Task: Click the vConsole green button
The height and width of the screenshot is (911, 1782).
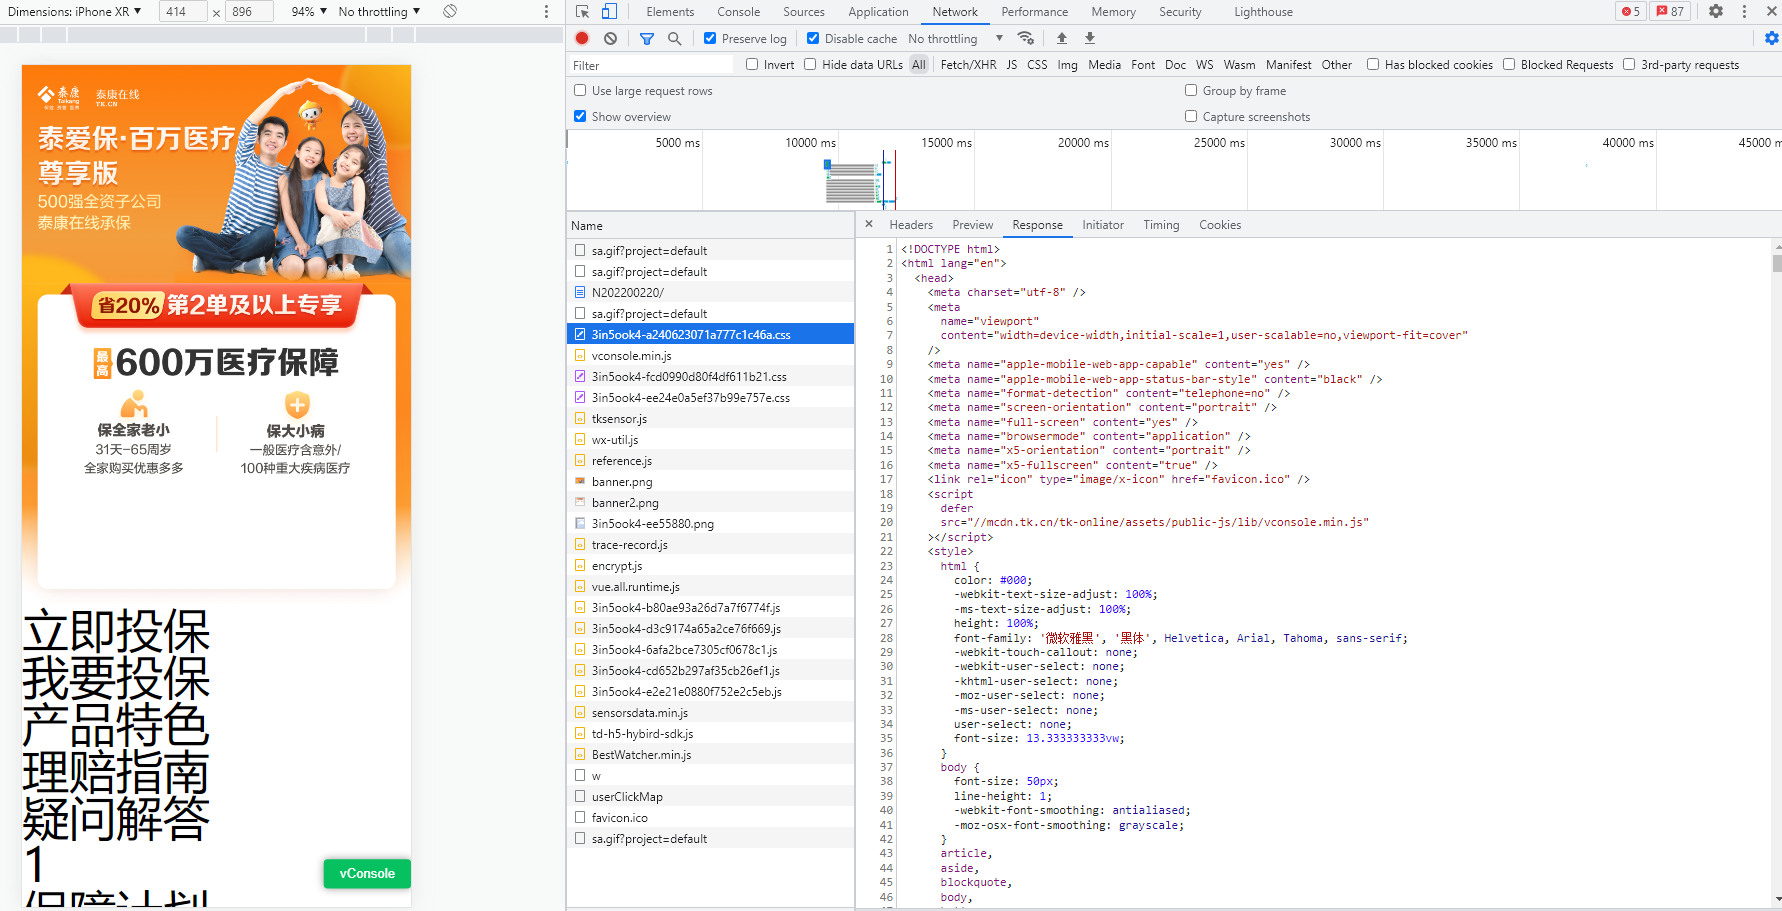Action: click(x=367, y=873)
